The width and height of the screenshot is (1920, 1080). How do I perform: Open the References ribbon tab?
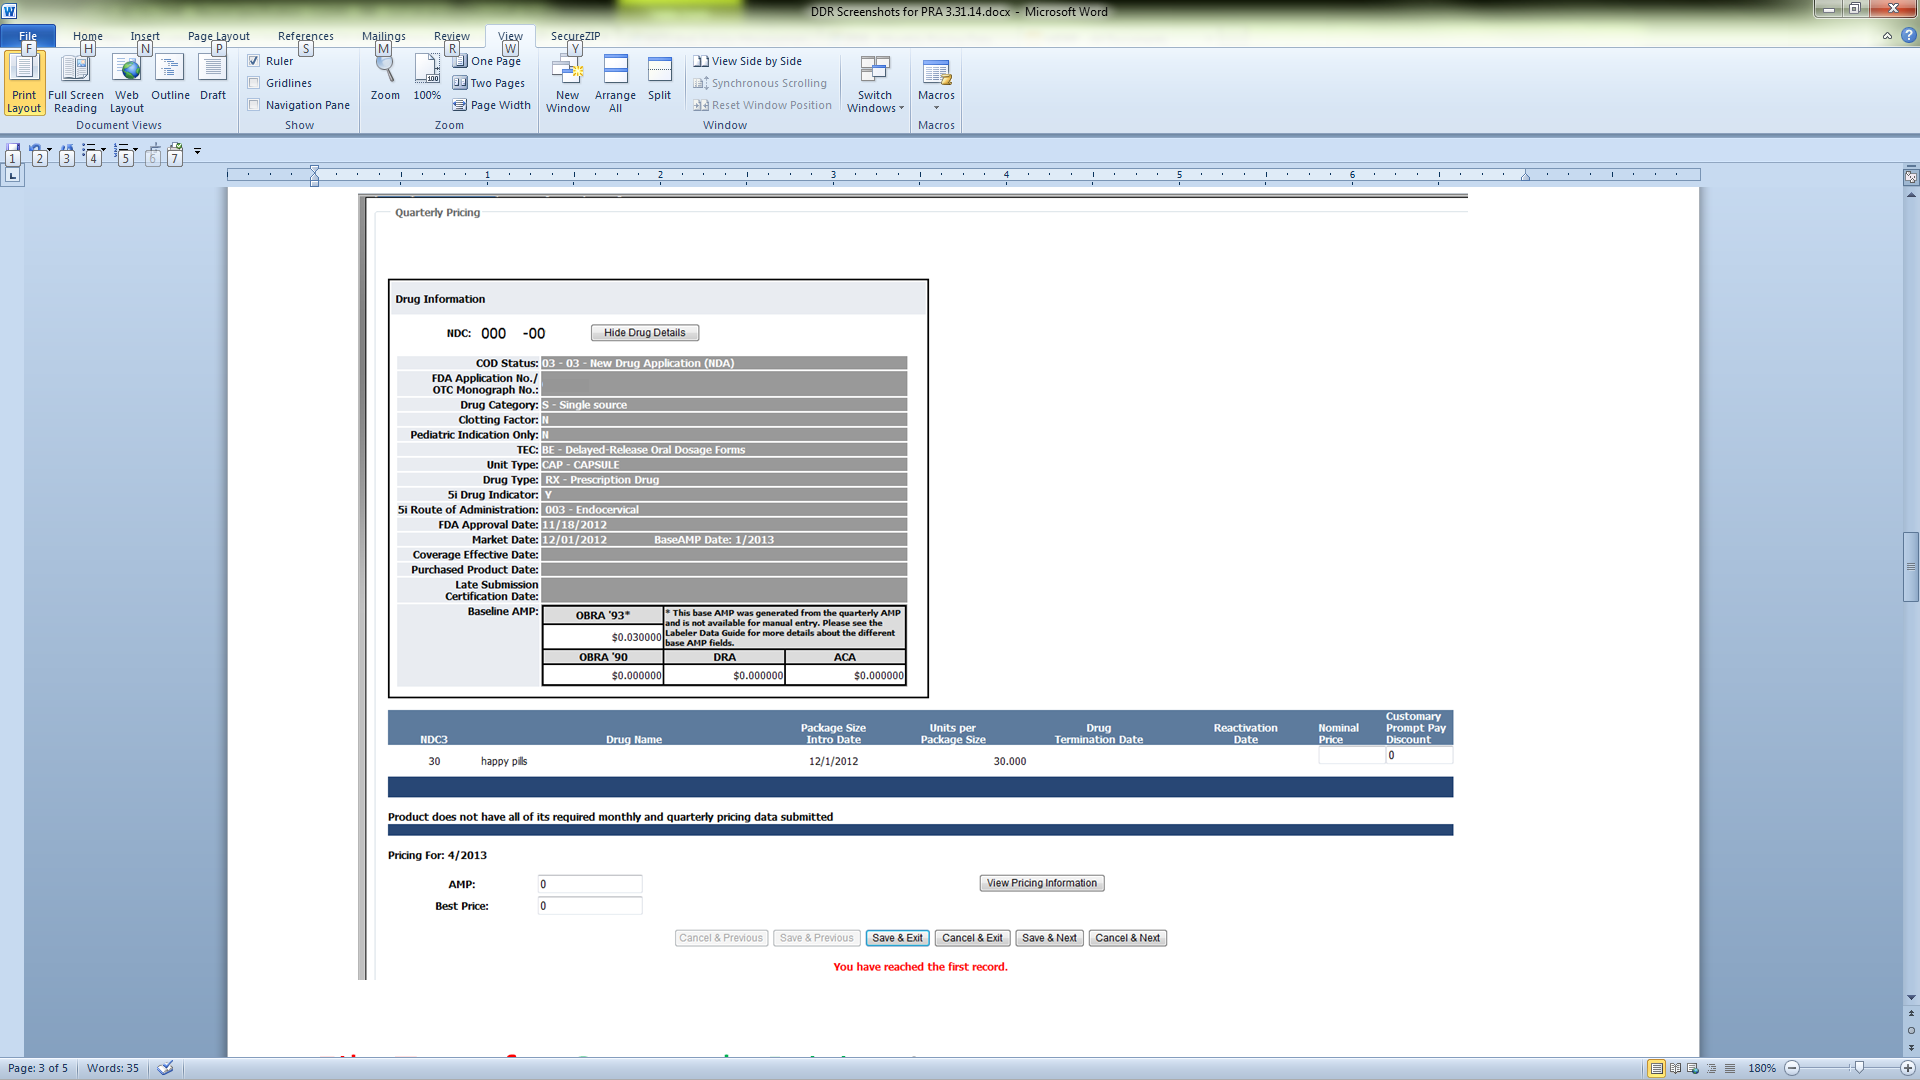[305, 36]
